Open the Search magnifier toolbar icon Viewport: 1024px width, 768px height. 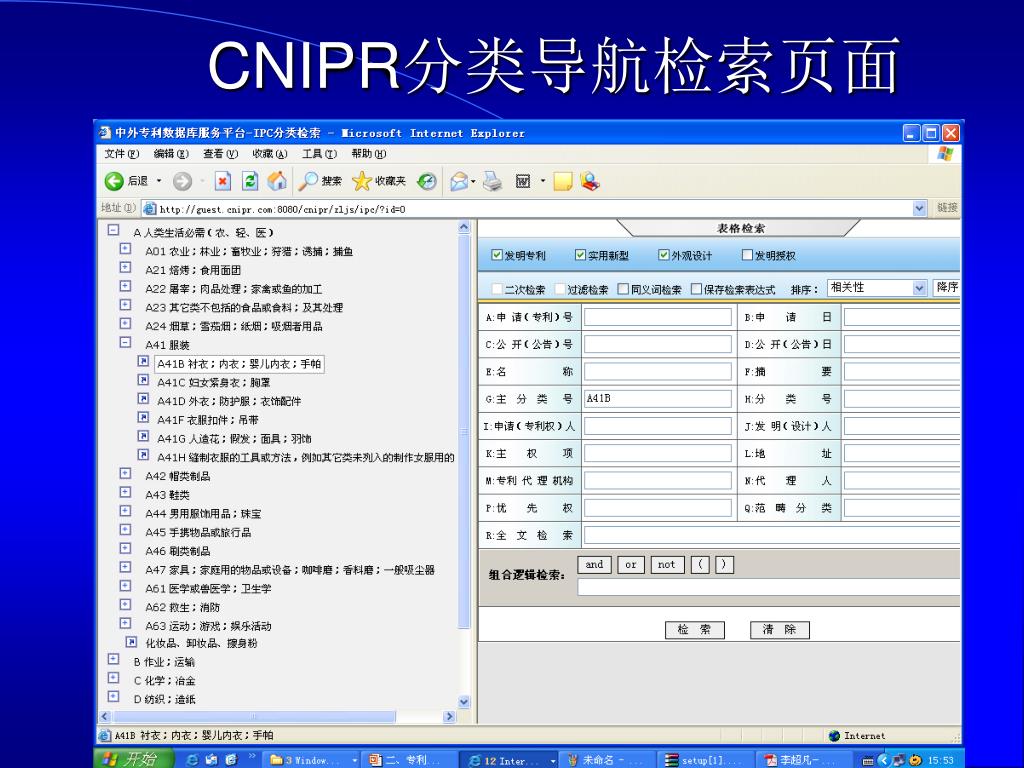[x=308, y=181]
